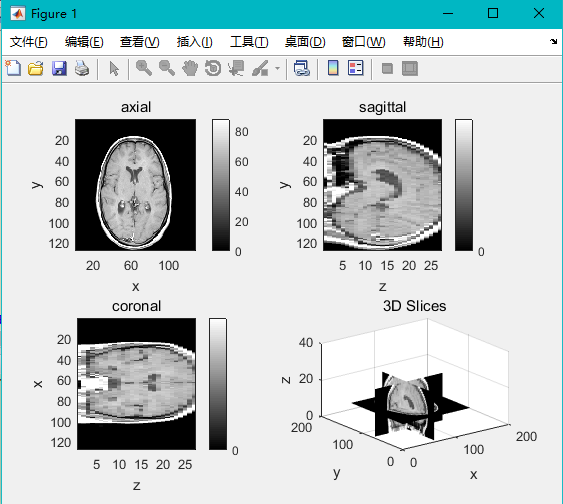The image size is (563, 504).
Task: Click the coronal brain slice image
Action: 136,384
